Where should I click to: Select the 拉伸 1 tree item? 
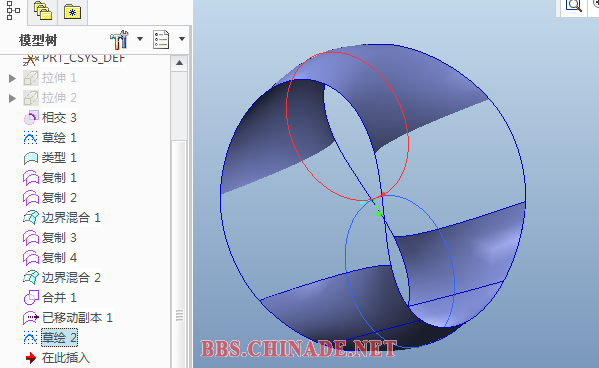click(59, 78)
